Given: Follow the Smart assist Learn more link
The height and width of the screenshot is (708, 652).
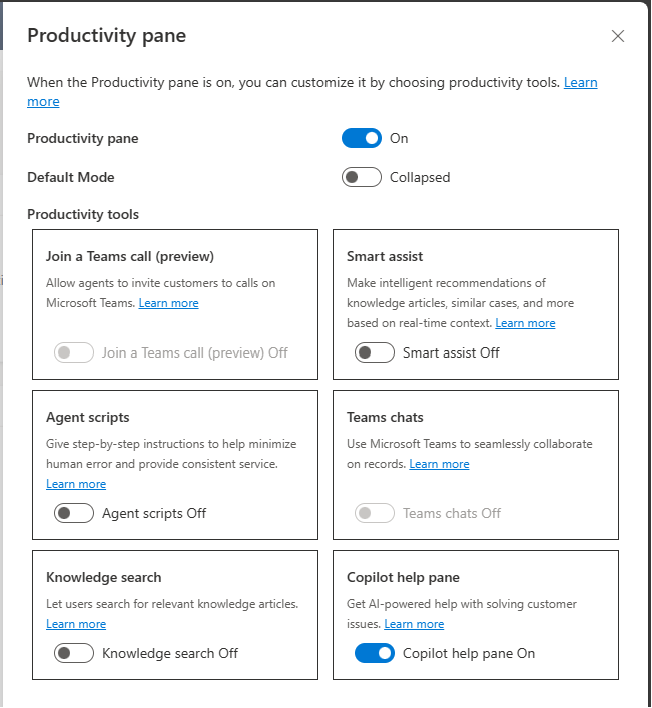Looking at the screenshot, I should 525,323.
